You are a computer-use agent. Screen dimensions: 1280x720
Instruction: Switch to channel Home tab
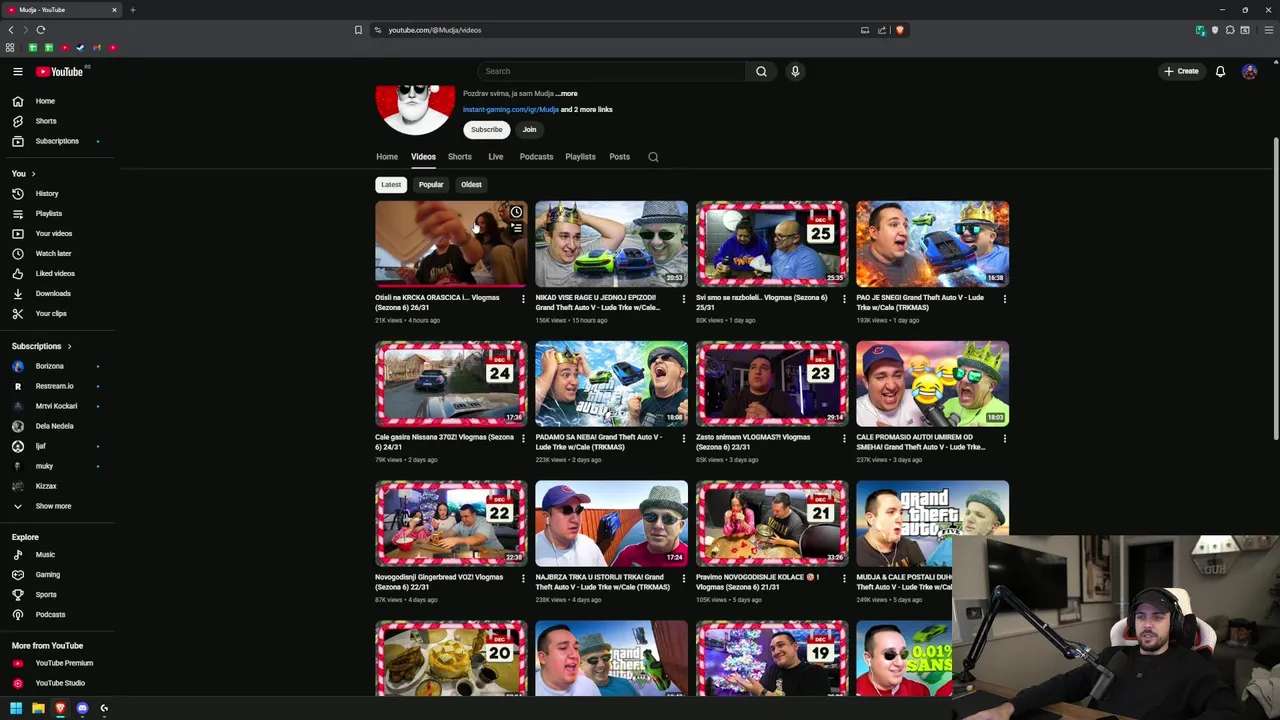pyautogui.click(x=387, y=157)
